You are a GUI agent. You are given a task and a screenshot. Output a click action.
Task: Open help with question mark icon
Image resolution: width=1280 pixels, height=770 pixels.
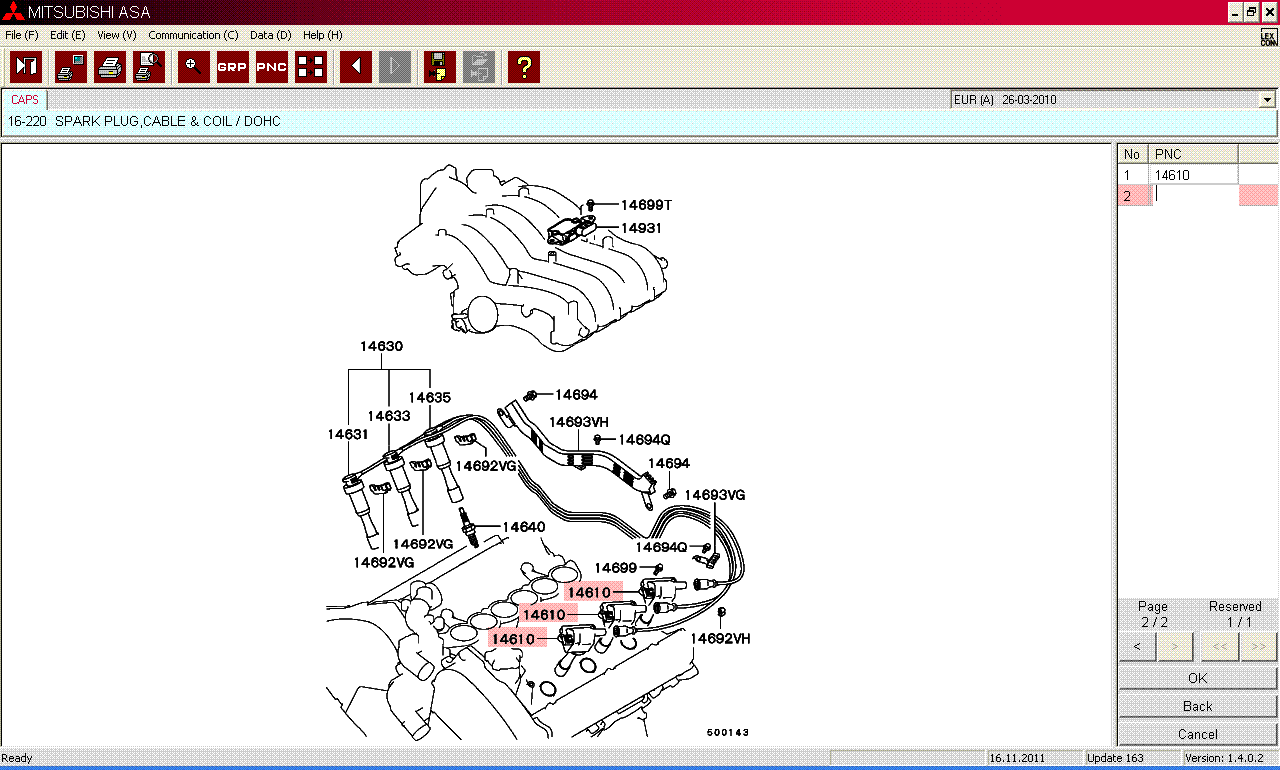[x=523, y=67]
